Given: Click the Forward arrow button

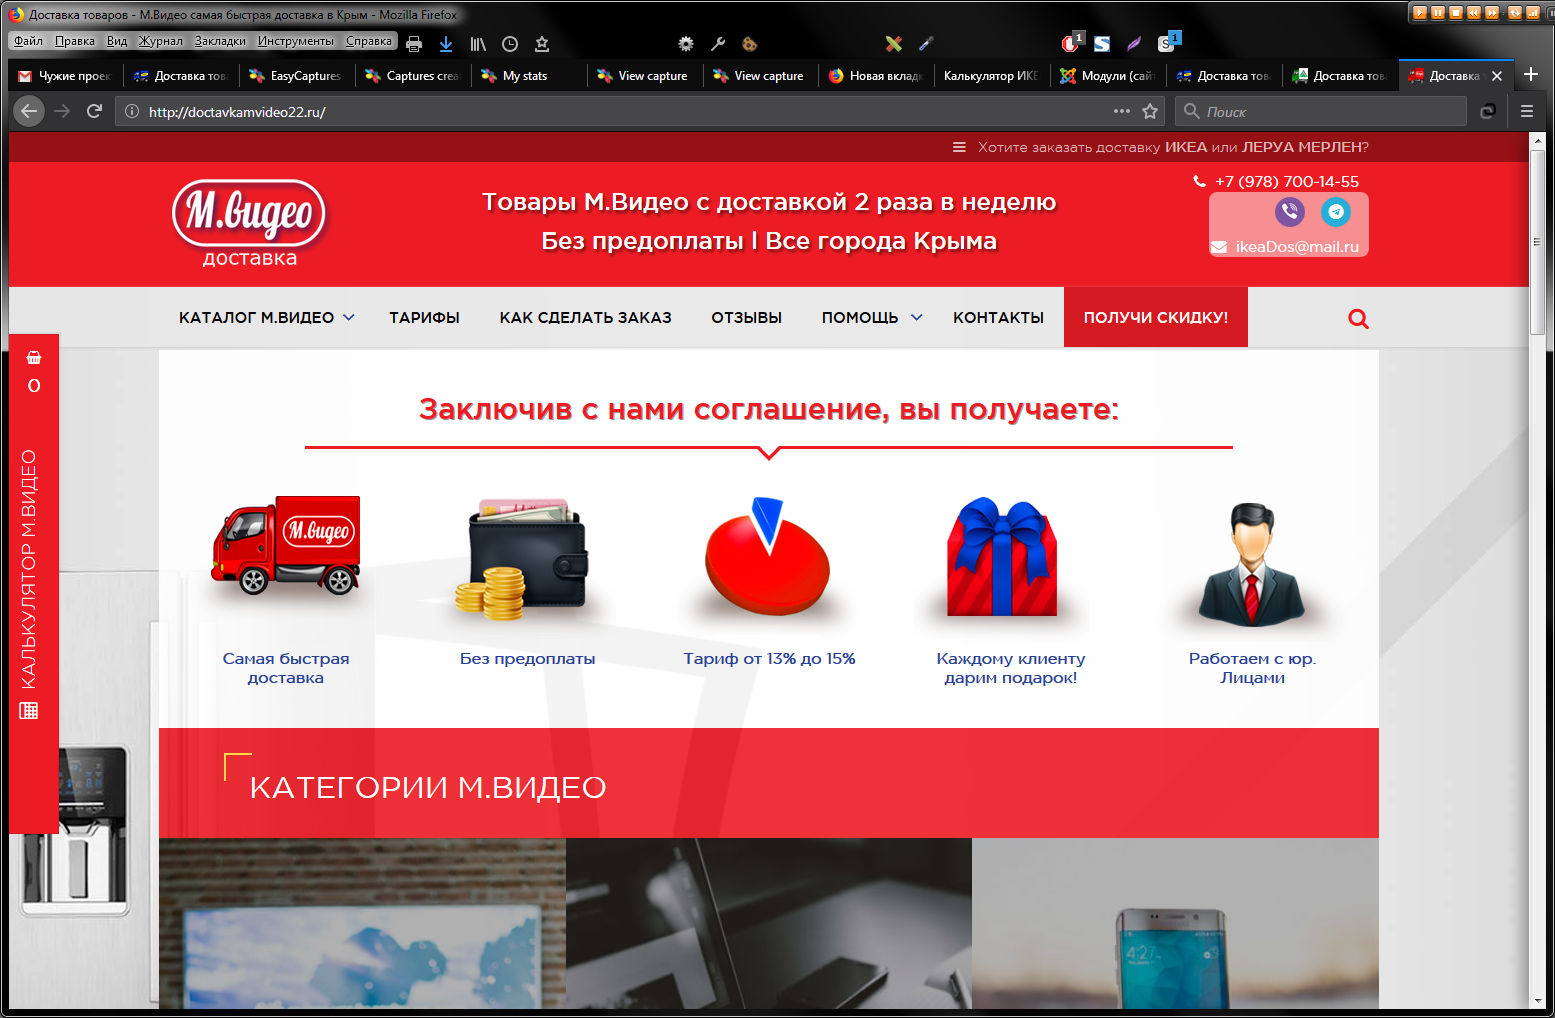Looking at the screenshot, I should tap(62, 111).
